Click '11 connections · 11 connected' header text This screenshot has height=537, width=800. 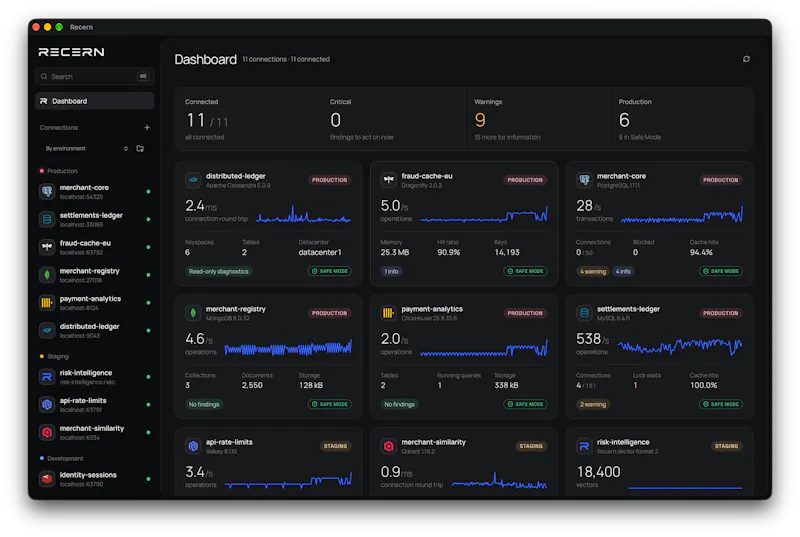click(286, 59)
